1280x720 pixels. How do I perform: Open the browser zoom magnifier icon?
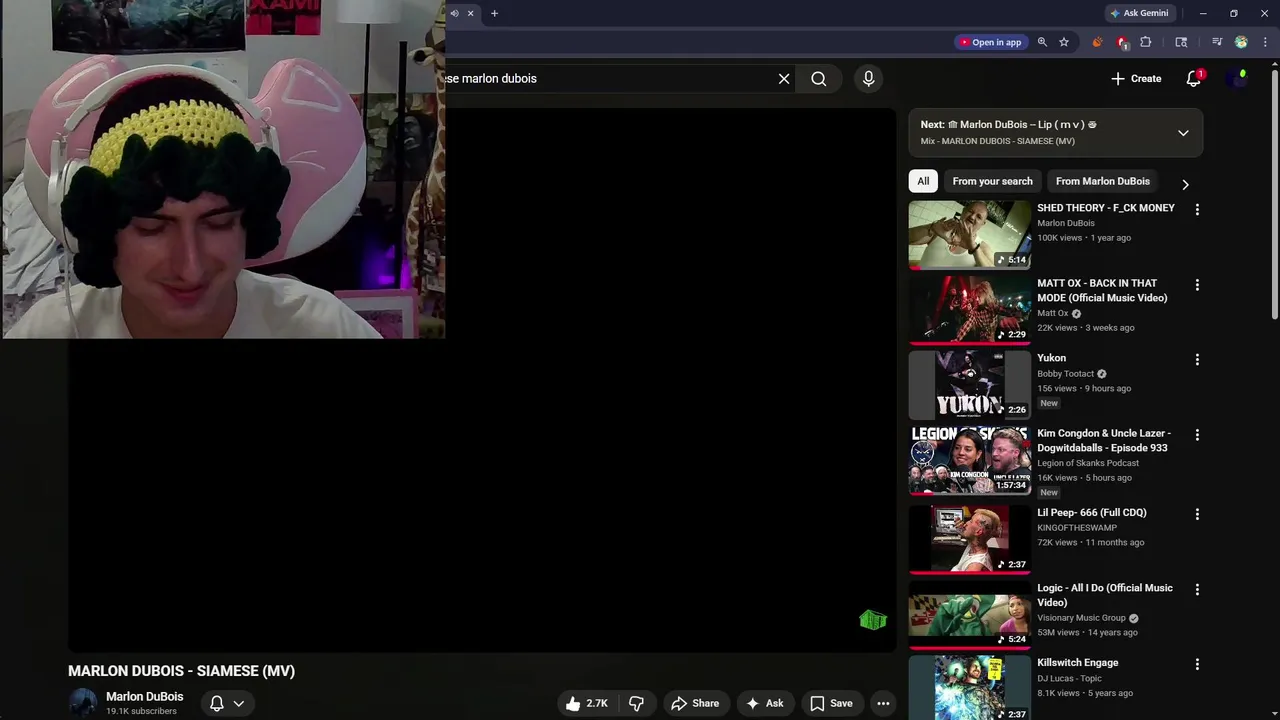pos(1042,42)
